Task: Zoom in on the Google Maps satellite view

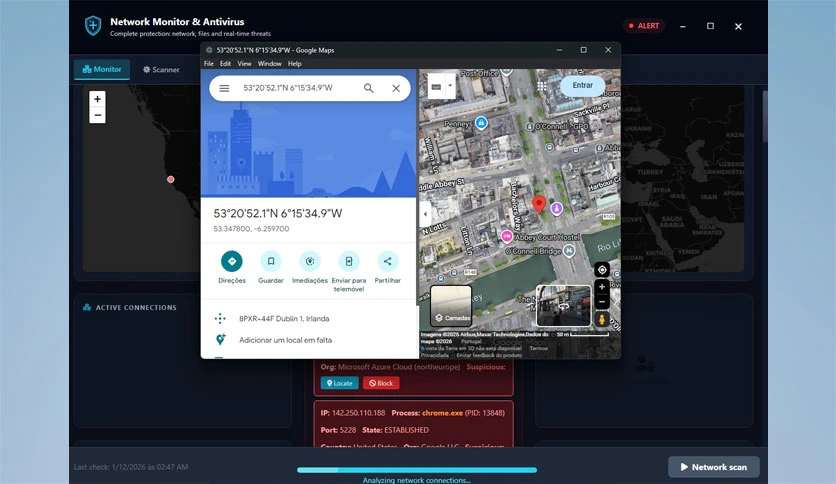Action: tap(602, 287)
